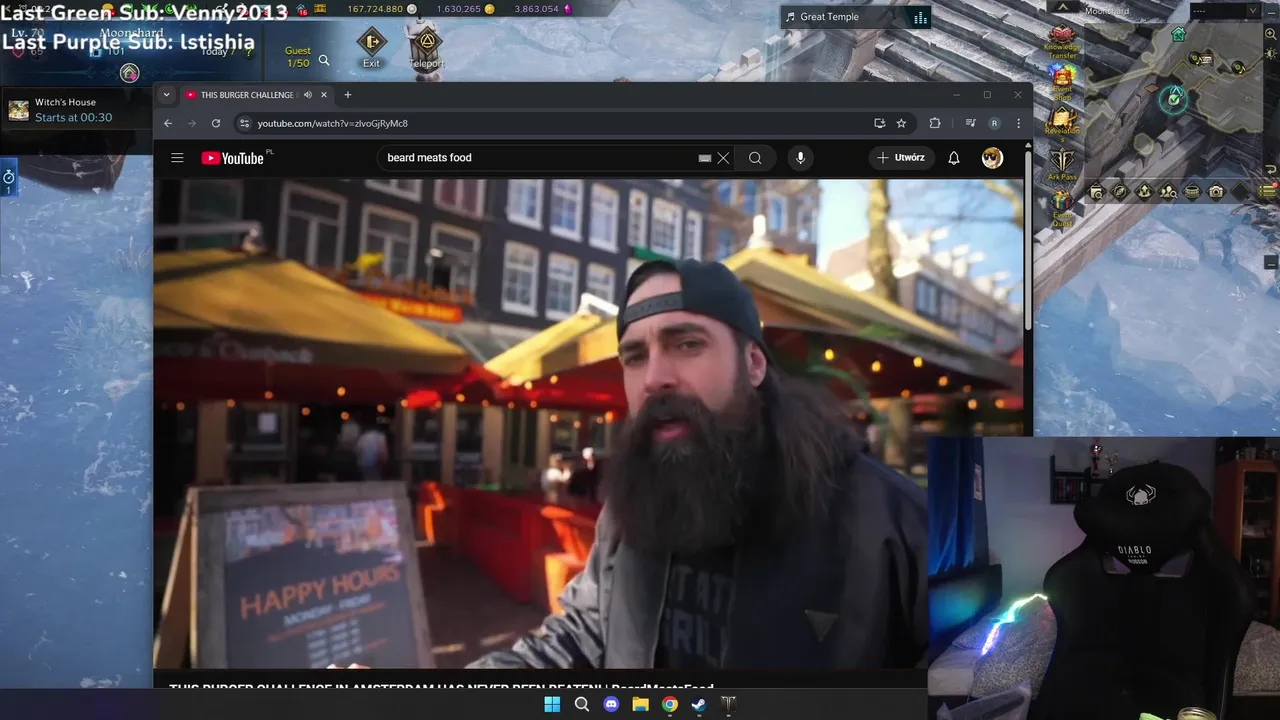Click the minimap return arrow icon
The height and width of the screenshot is (720, 1280).
tap(1271, 171)
